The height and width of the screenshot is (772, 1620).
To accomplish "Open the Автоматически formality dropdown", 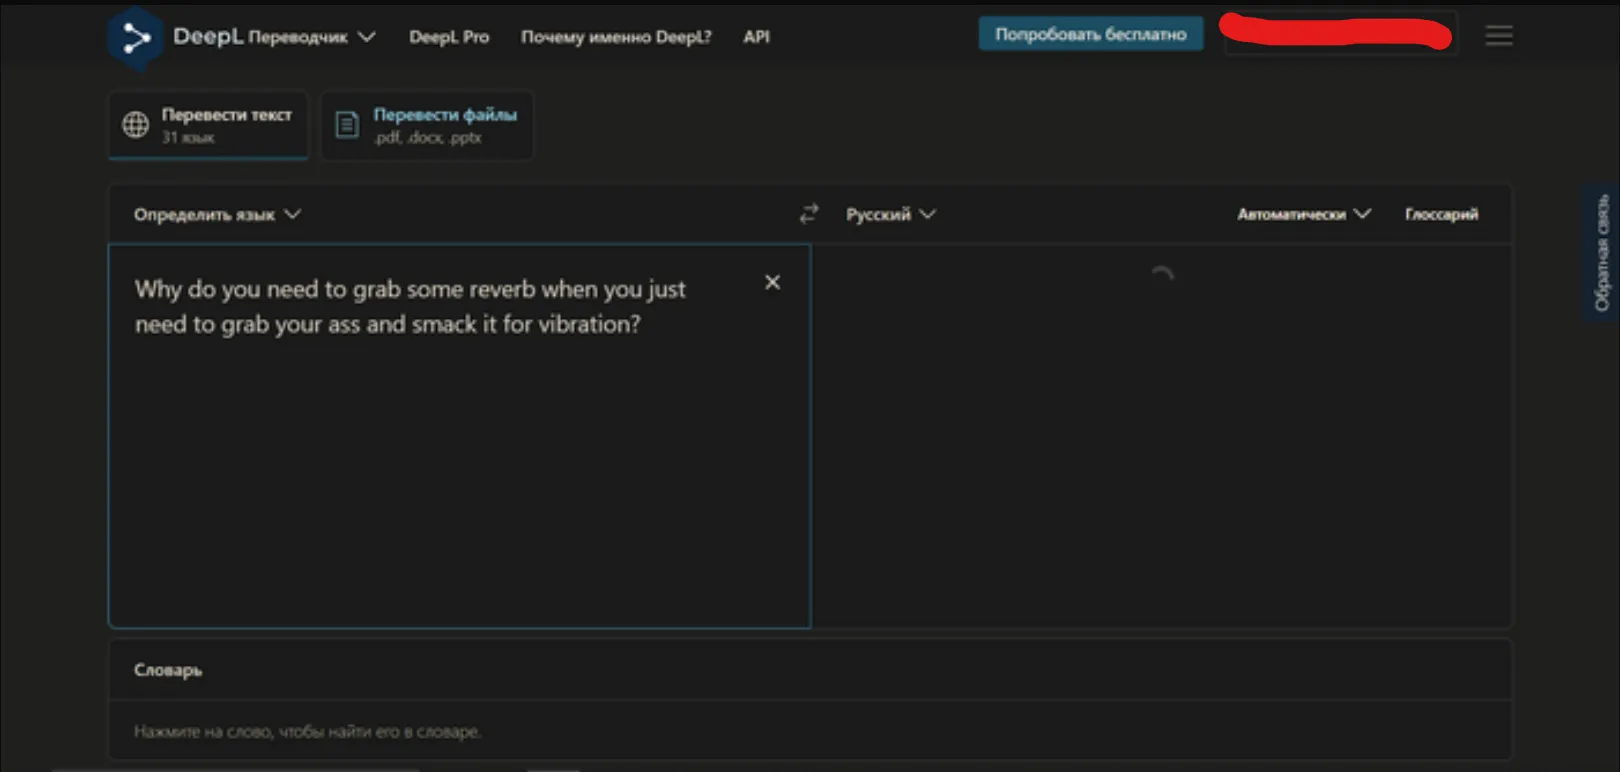I will 1303,214.
